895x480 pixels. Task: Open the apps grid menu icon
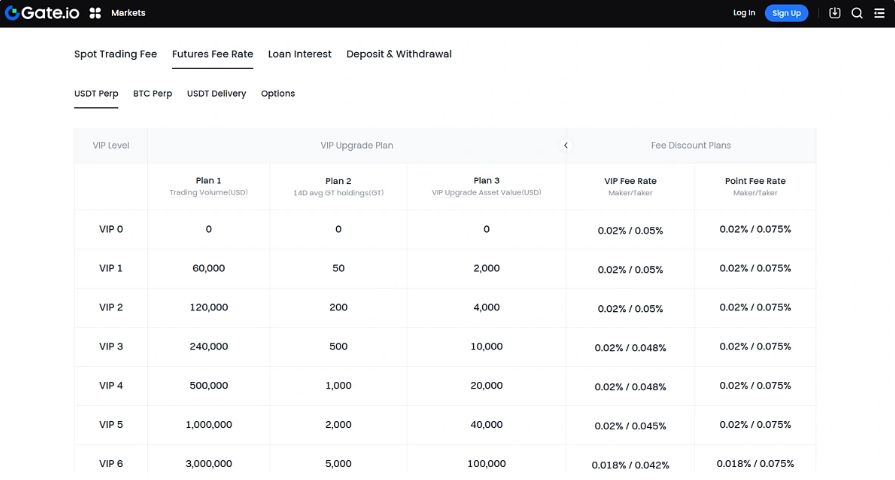click(95, 13)
